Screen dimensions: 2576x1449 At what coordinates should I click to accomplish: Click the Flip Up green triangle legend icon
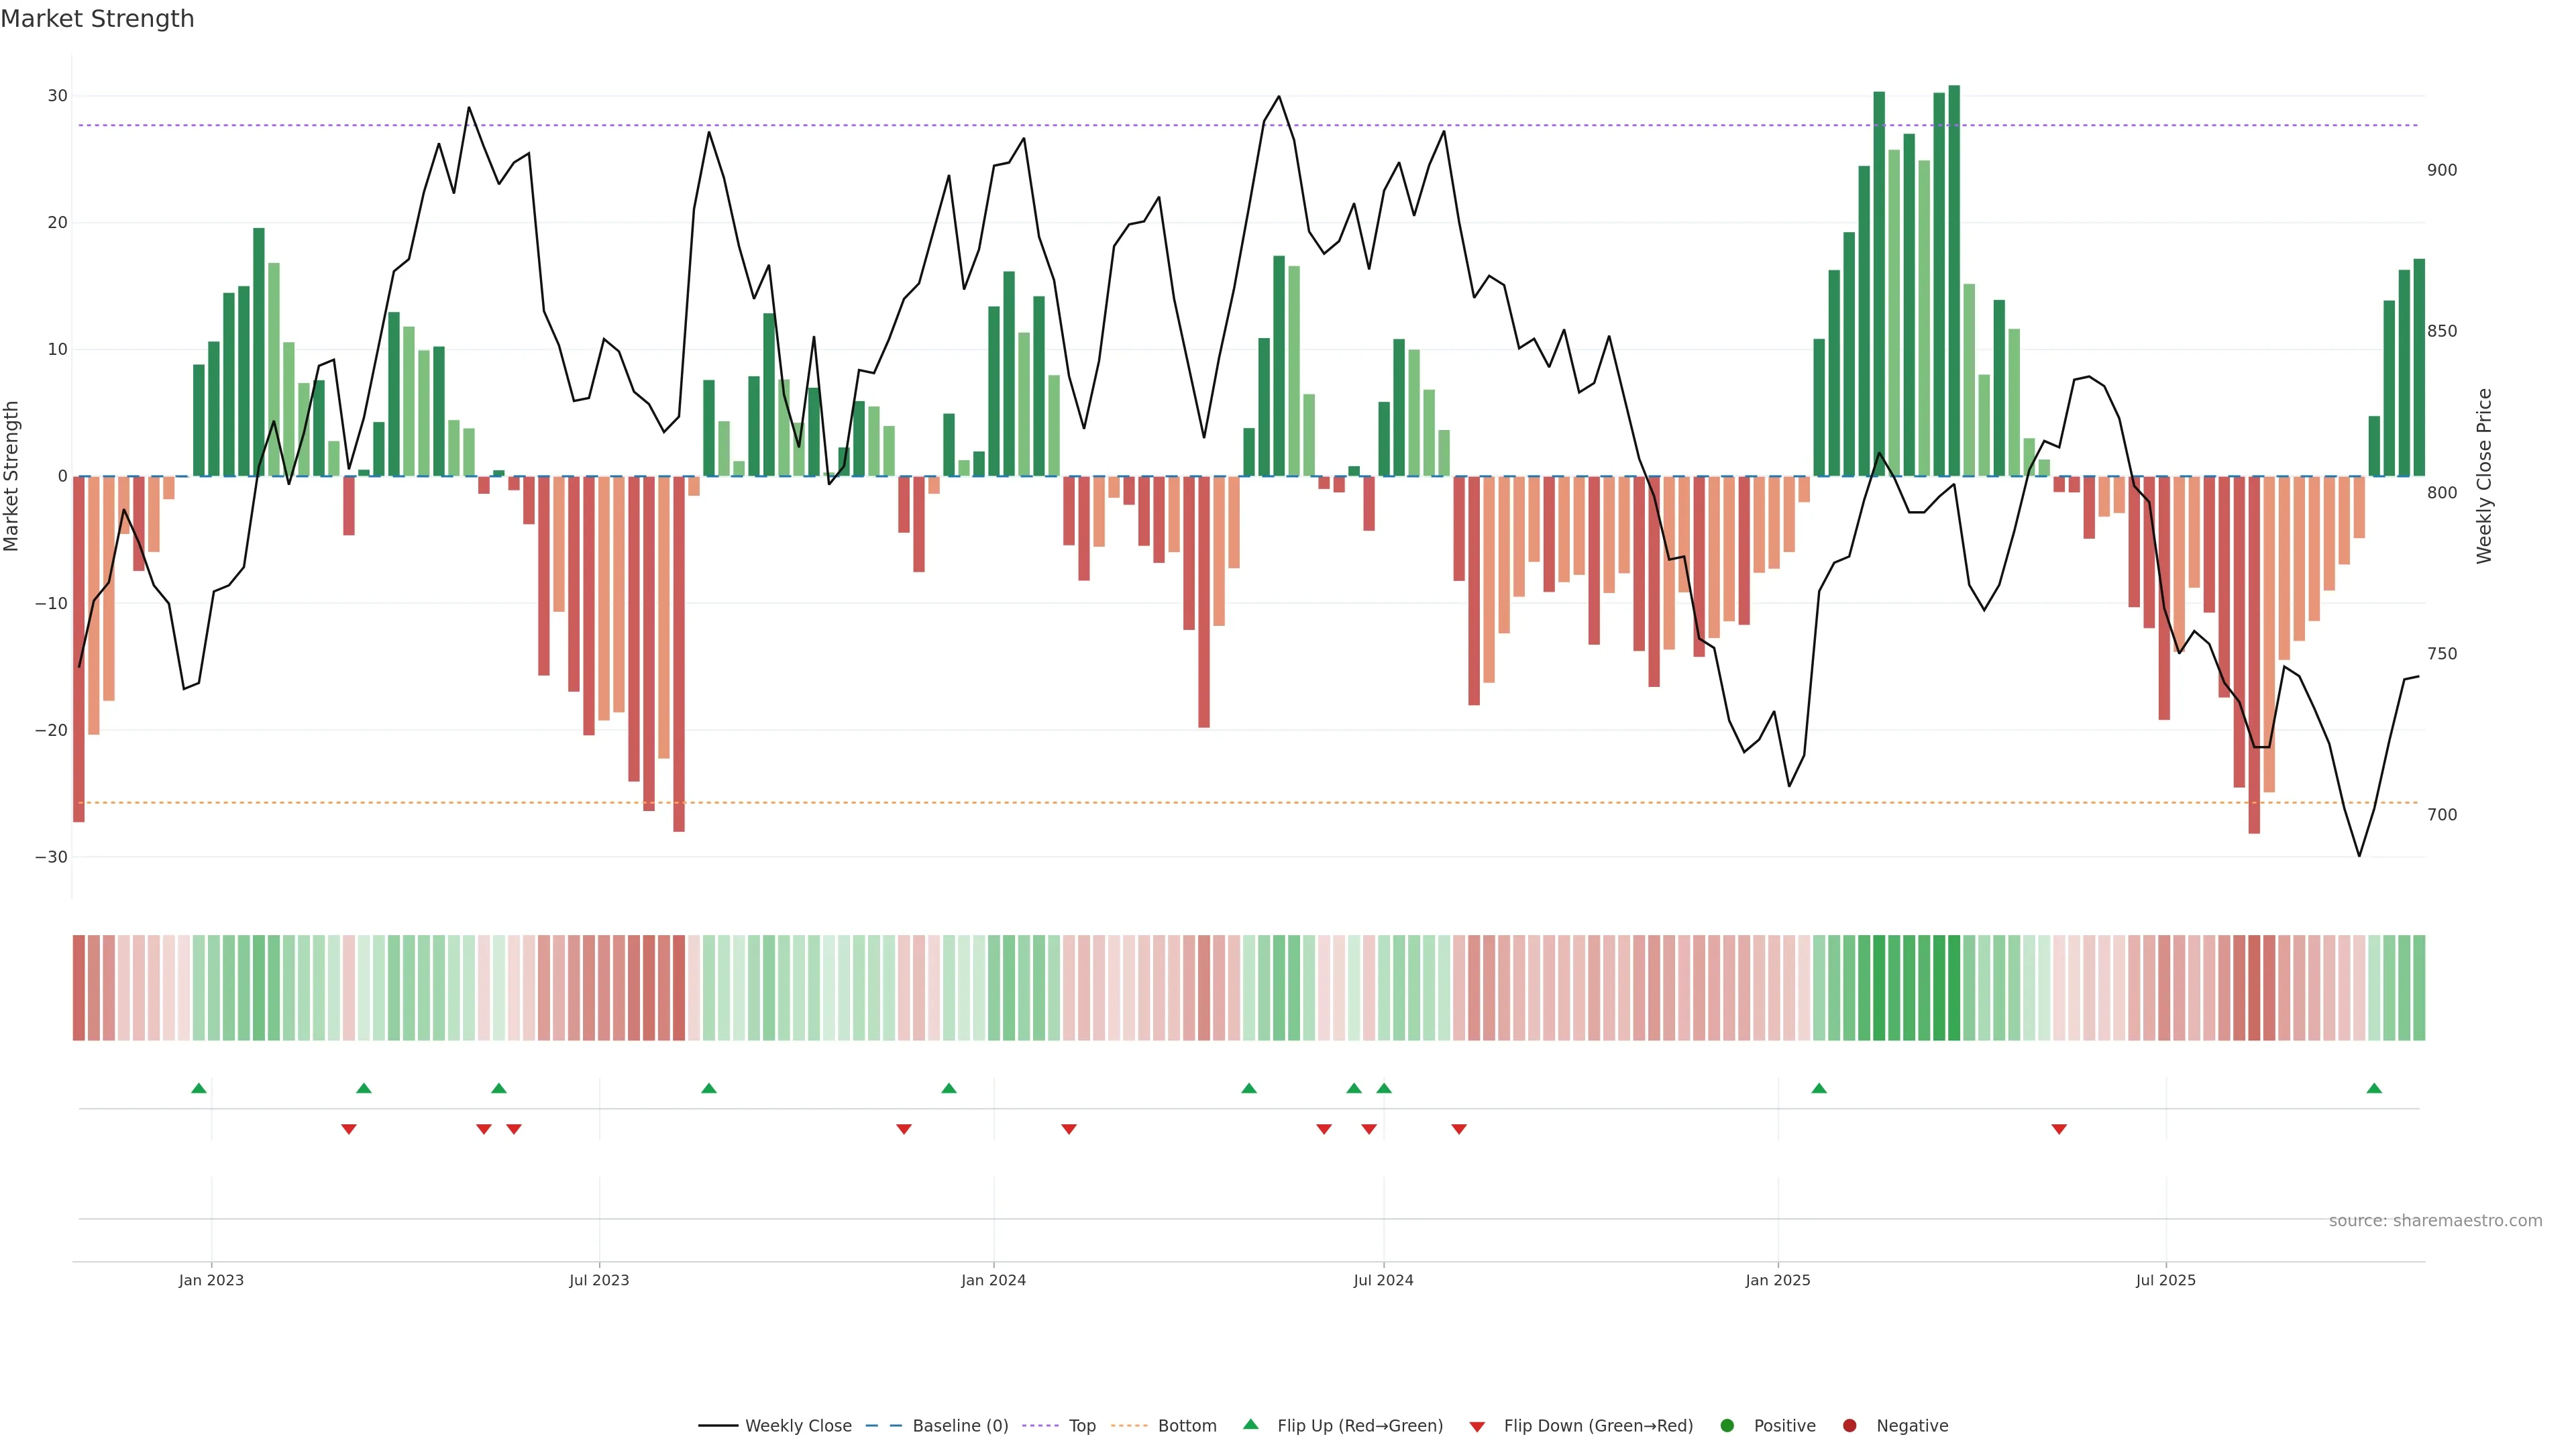coord(1250,1425)
